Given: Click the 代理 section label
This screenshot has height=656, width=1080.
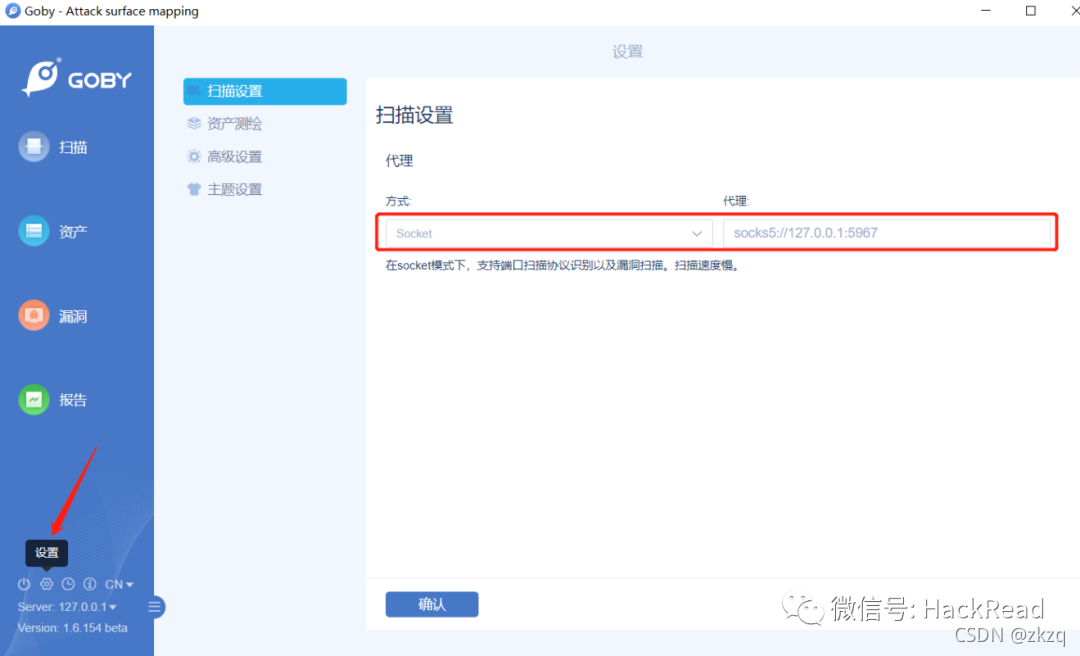Looking at the screenshot, I should 399,161.
